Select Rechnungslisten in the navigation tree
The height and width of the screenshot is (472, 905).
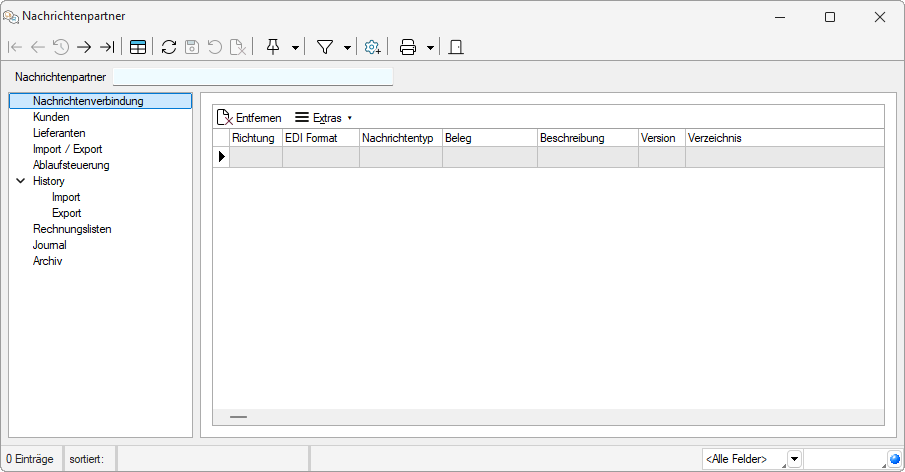point(72,229)
